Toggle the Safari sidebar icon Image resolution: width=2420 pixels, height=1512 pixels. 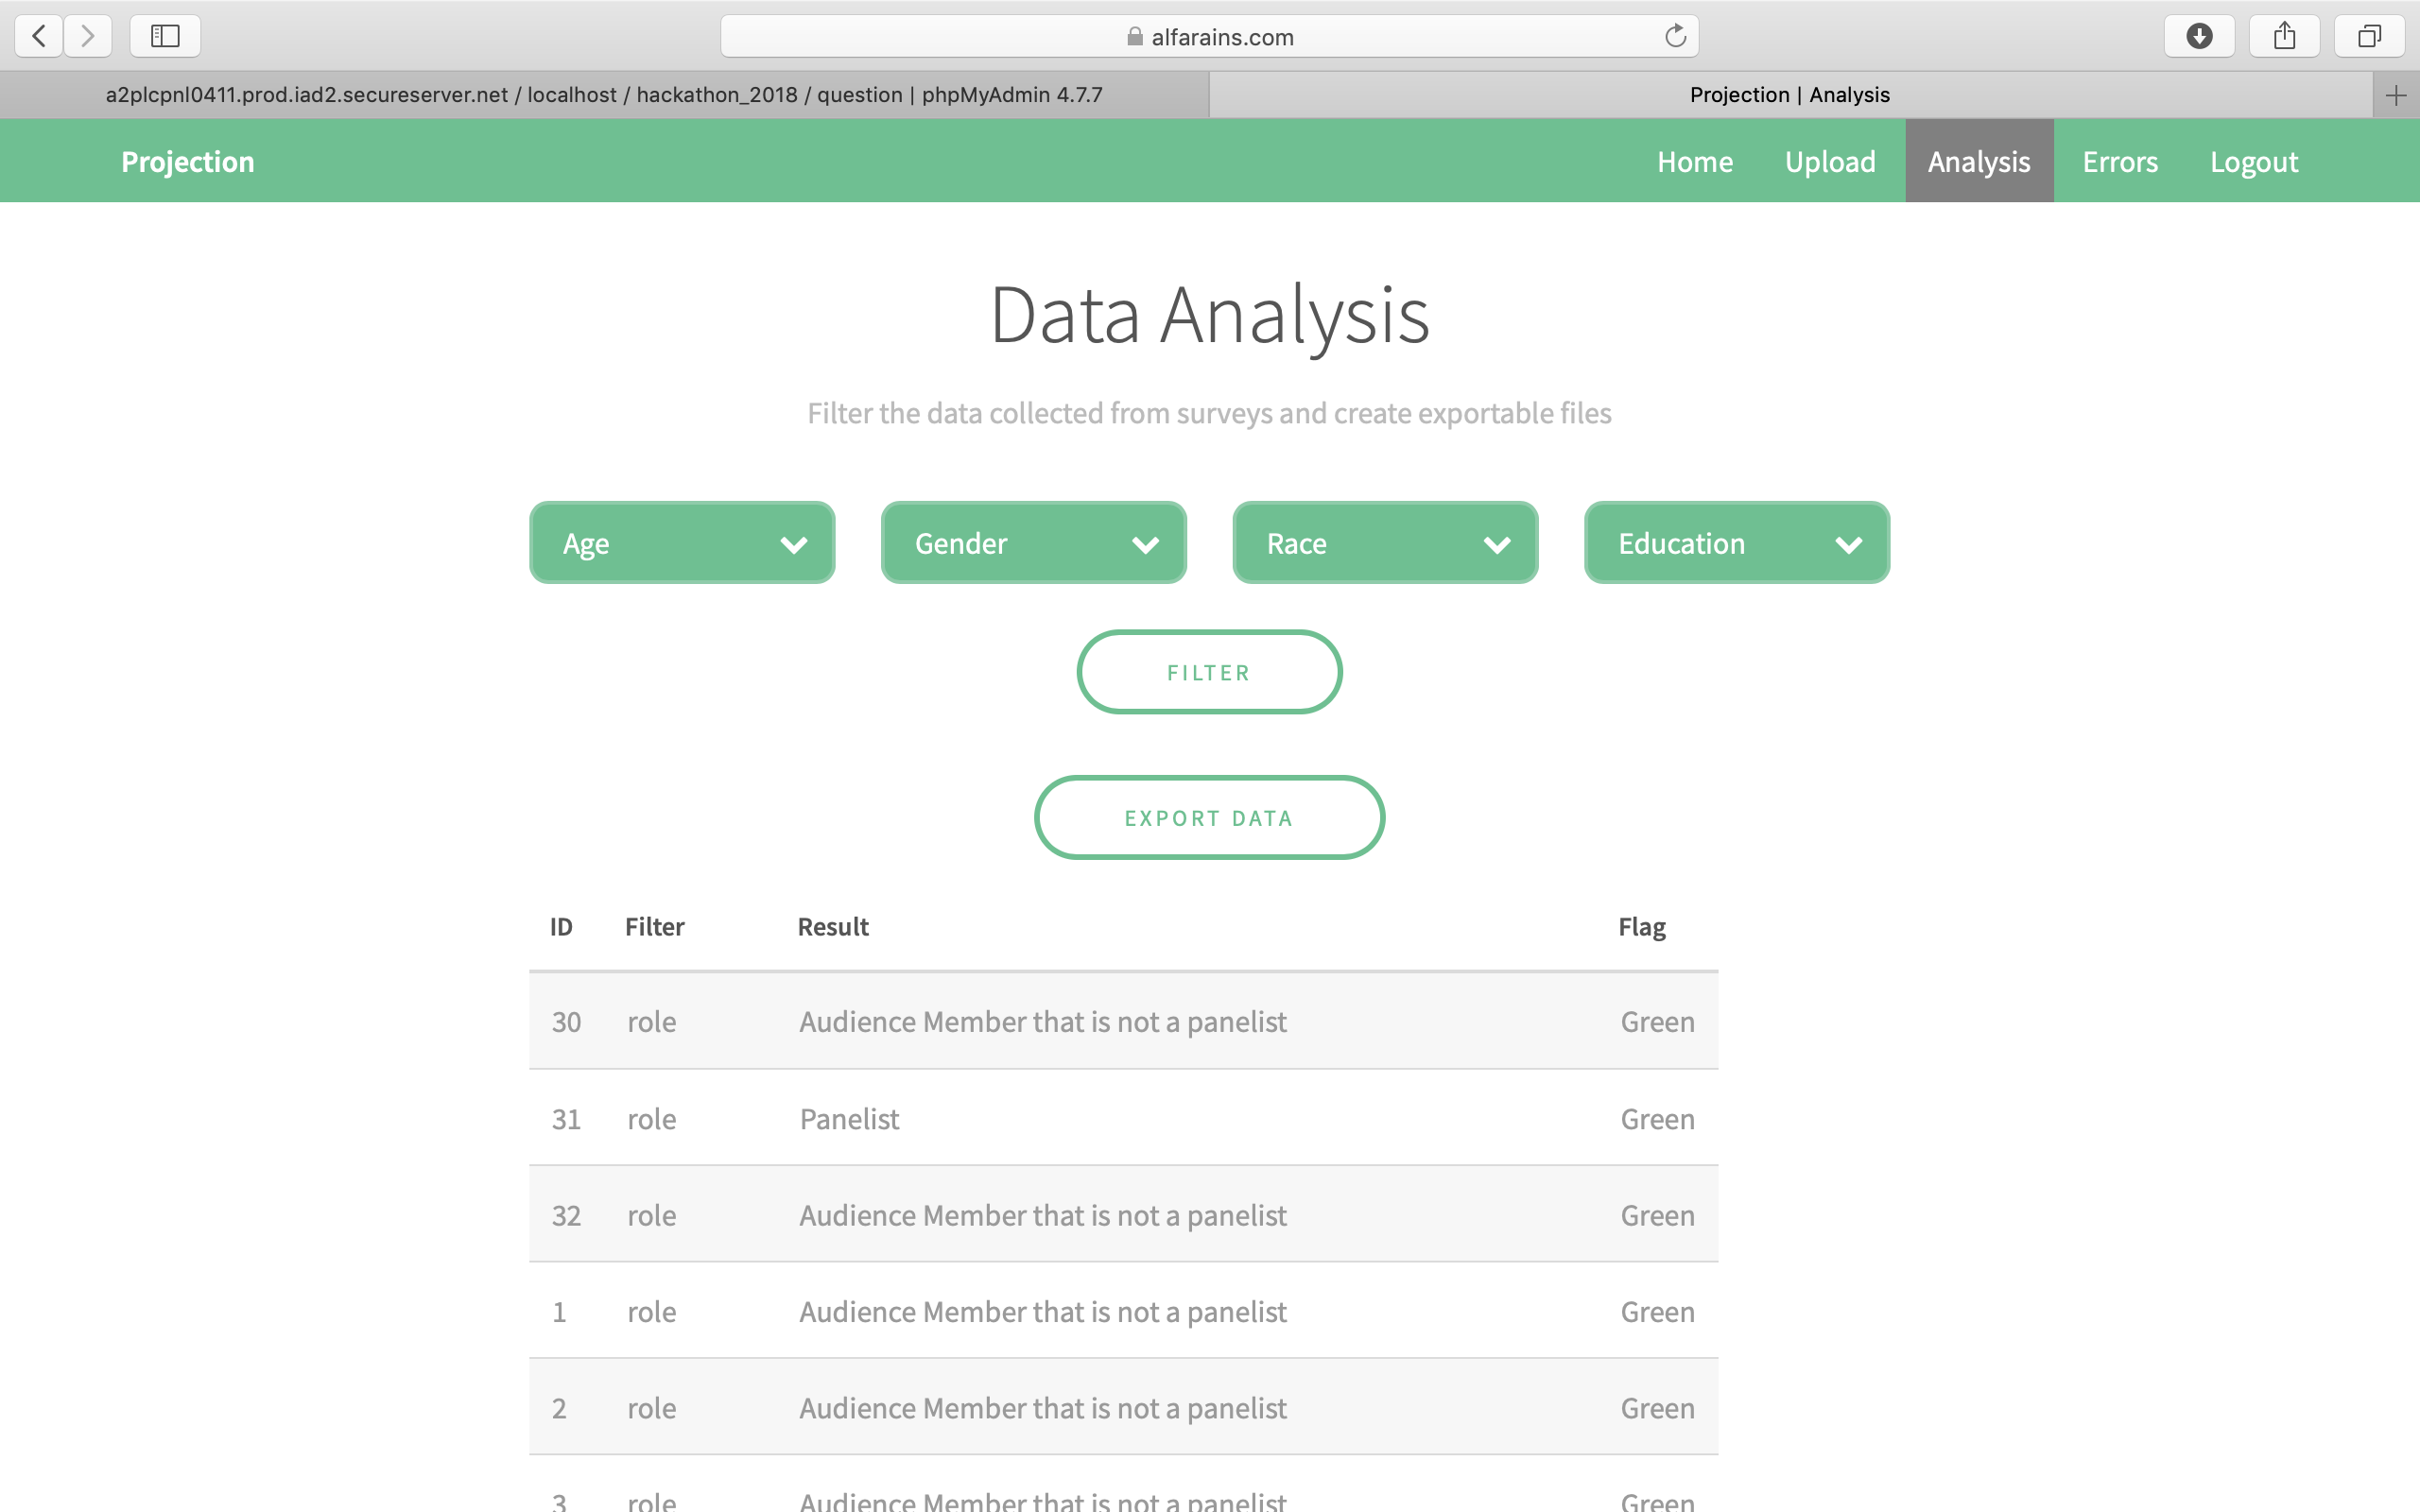pyautogui.click(x=165, y=36)
